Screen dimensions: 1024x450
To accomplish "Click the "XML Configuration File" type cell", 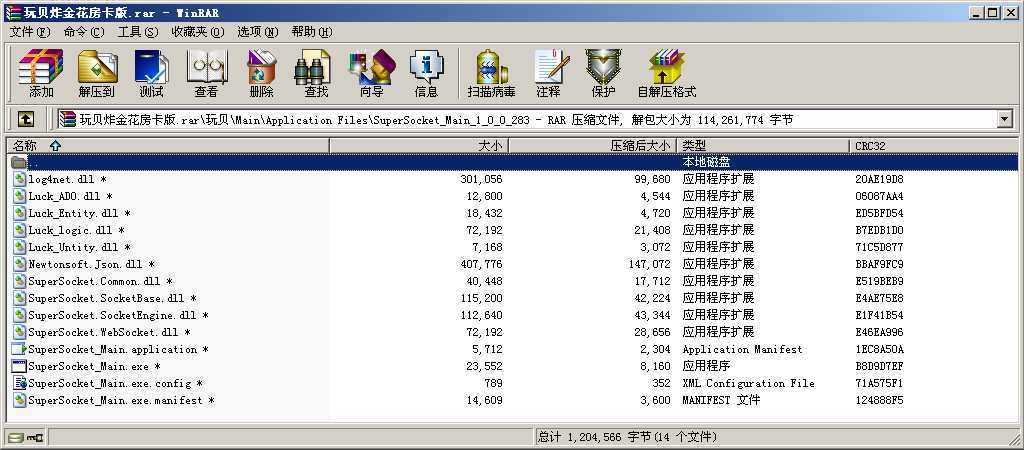I will 748,383.
